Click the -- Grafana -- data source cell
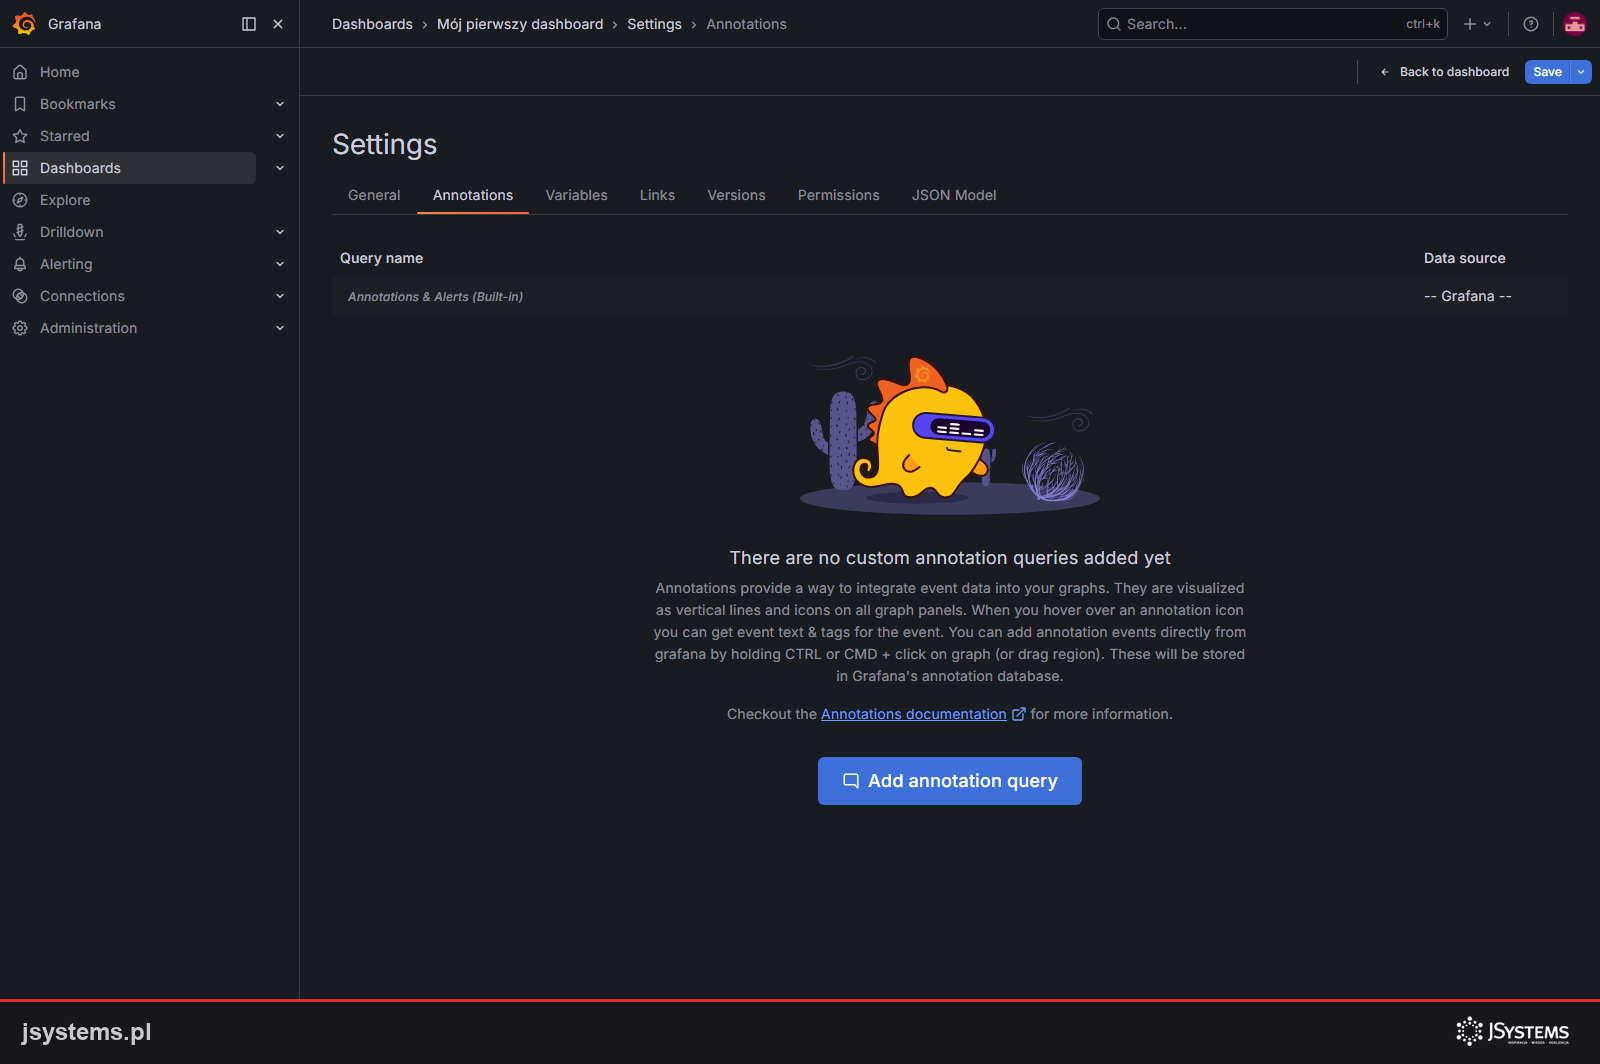 coord(1468,296)
